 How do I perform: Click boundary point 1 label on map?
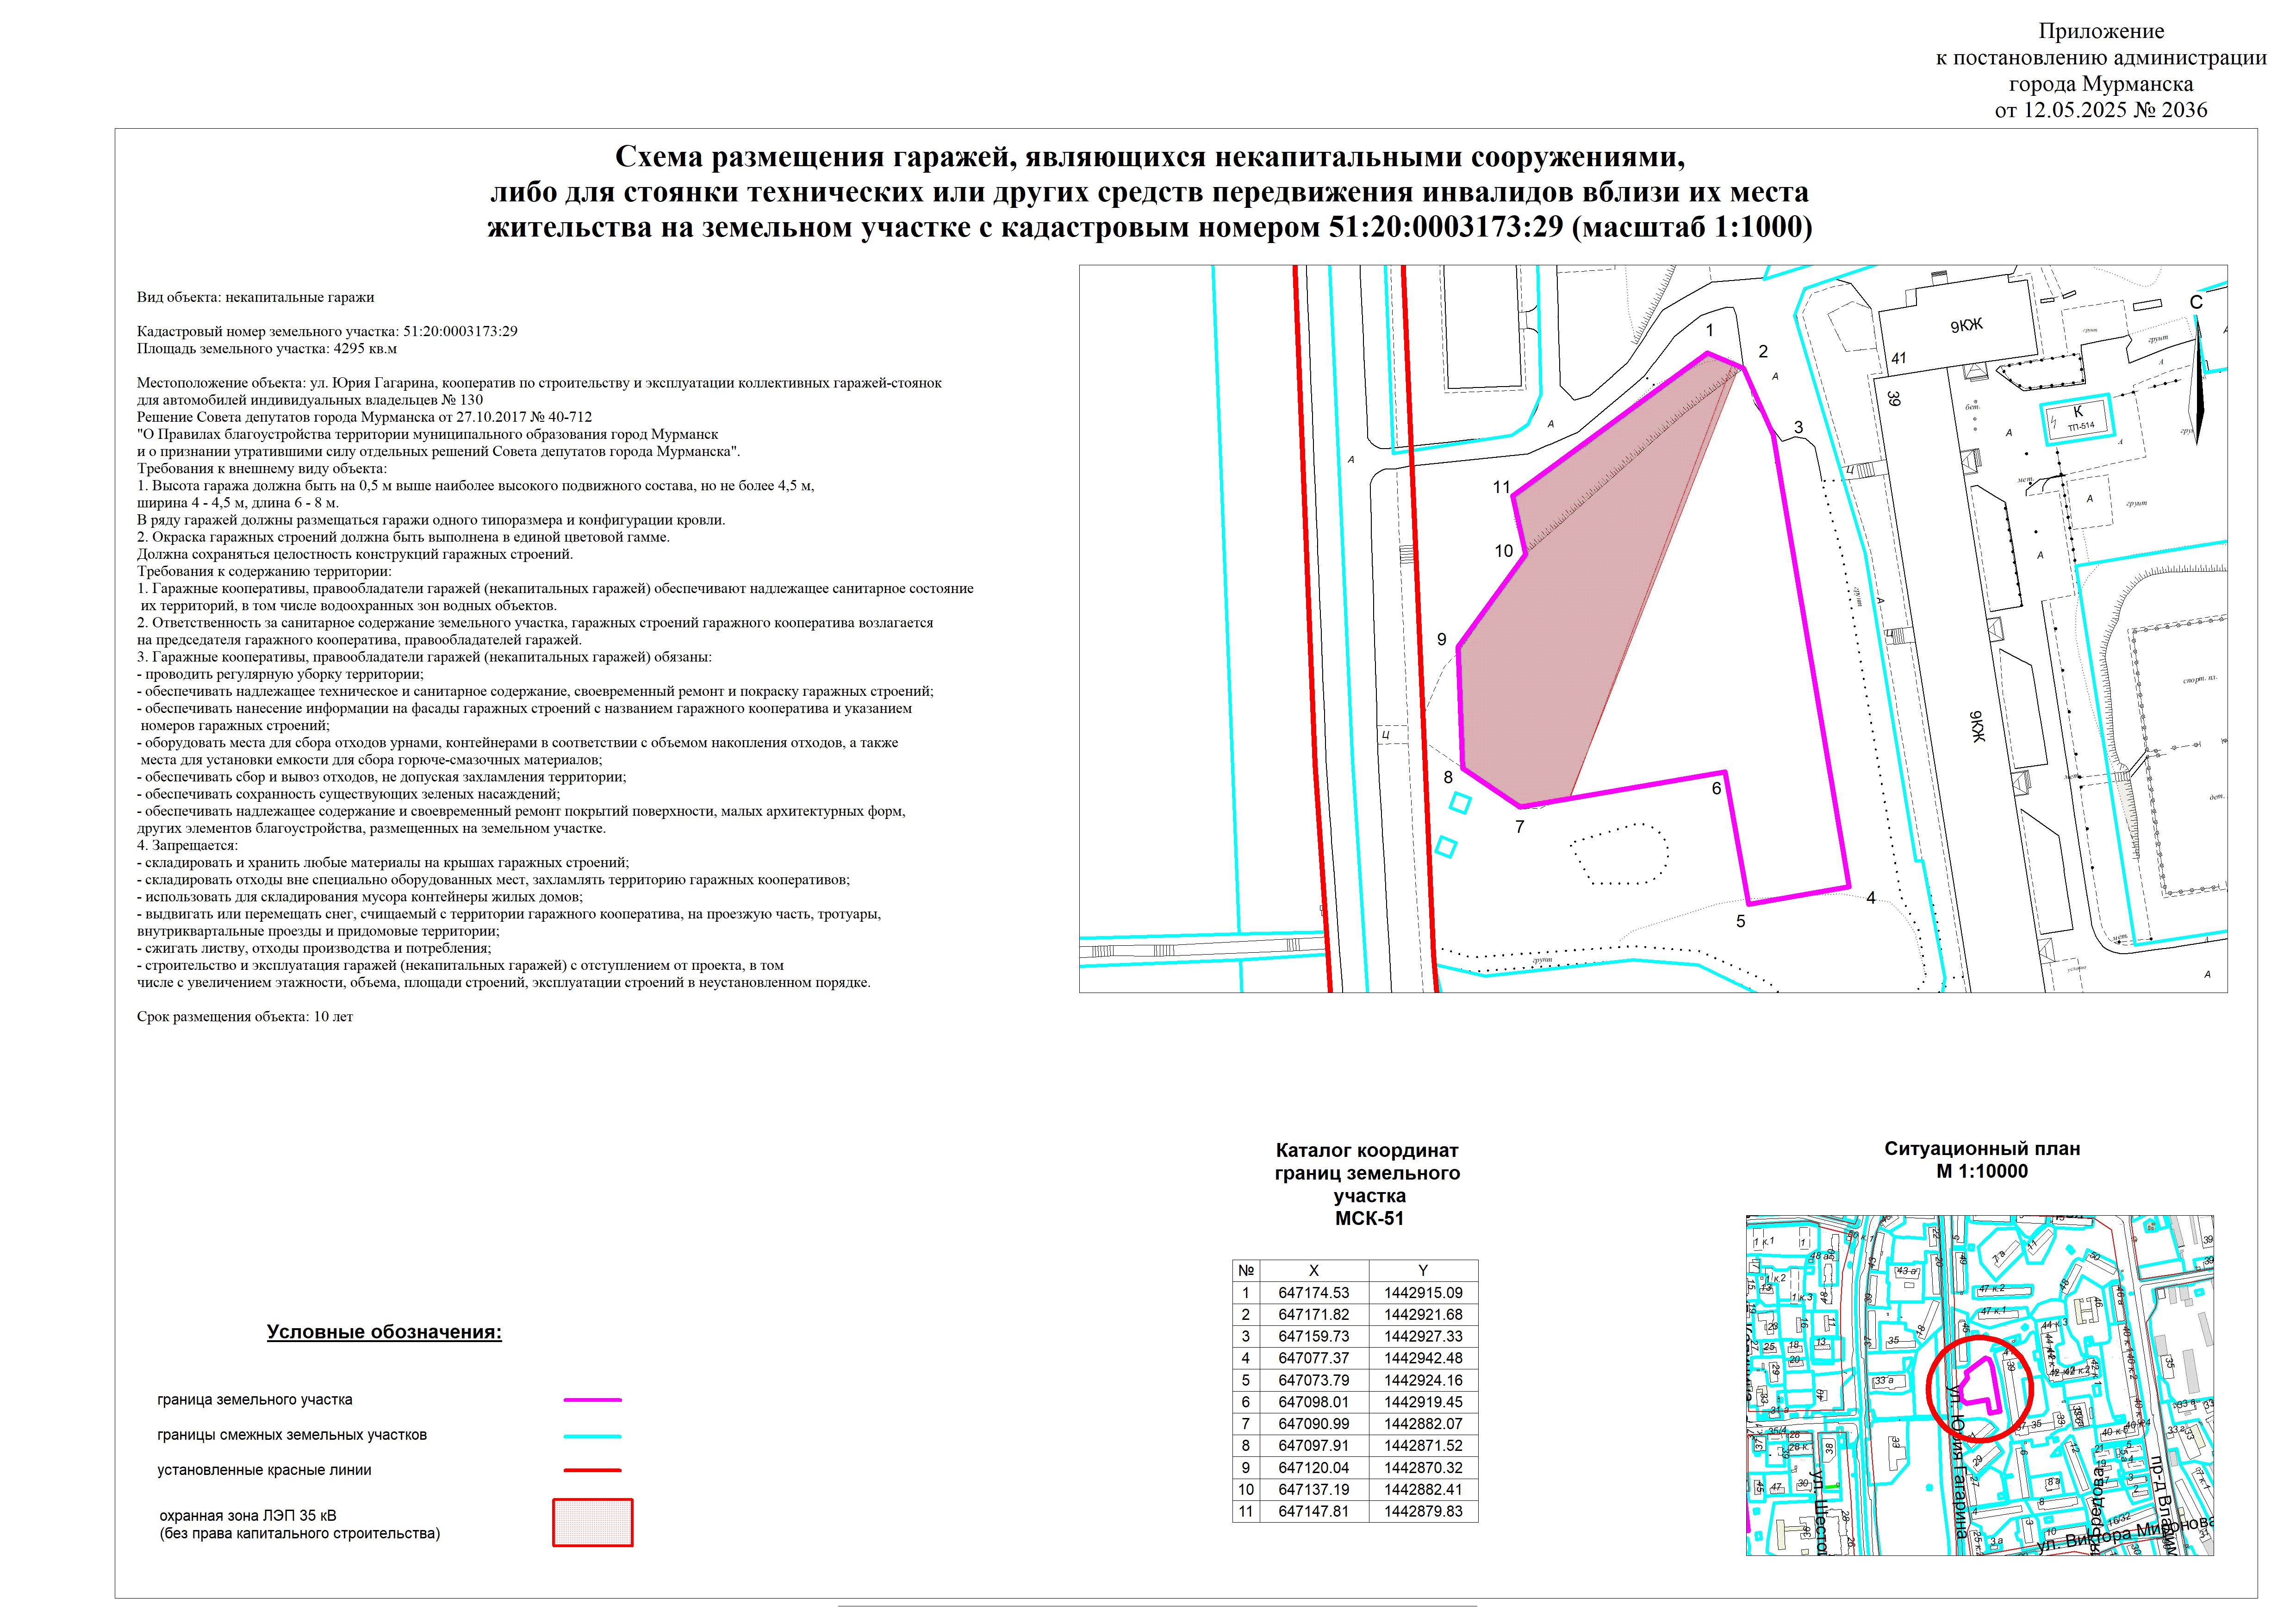tap(1710, 330)
